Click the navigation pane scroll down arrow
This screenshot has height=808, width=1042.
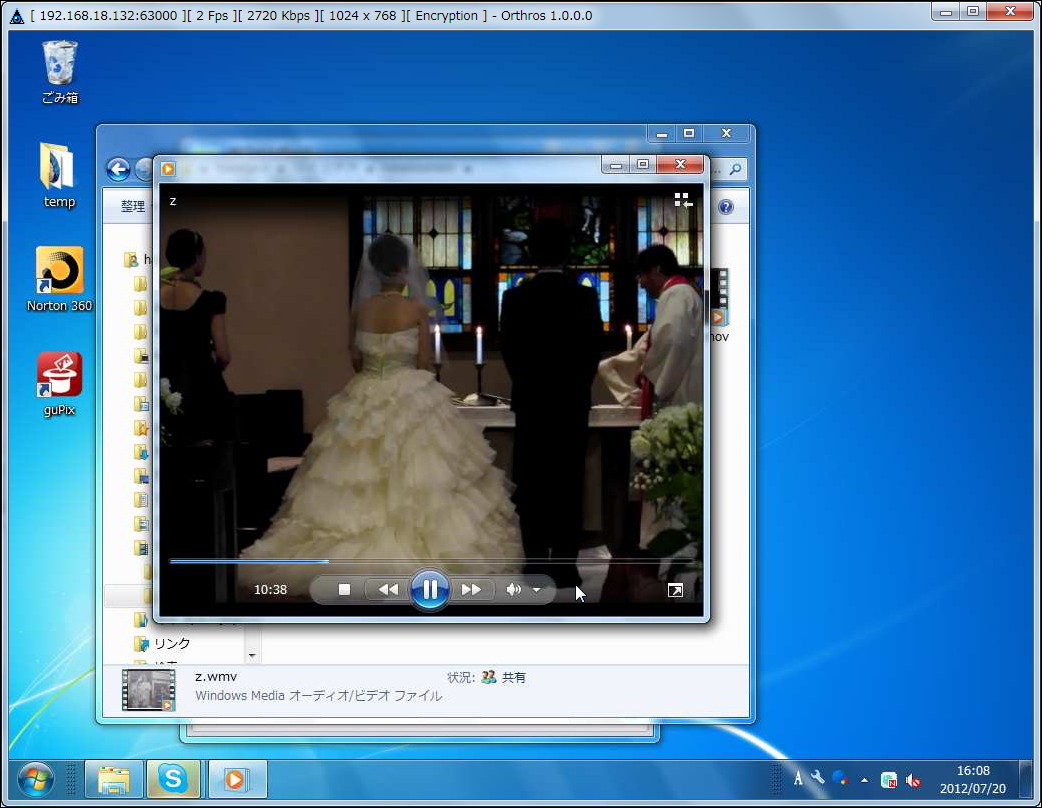252,656
